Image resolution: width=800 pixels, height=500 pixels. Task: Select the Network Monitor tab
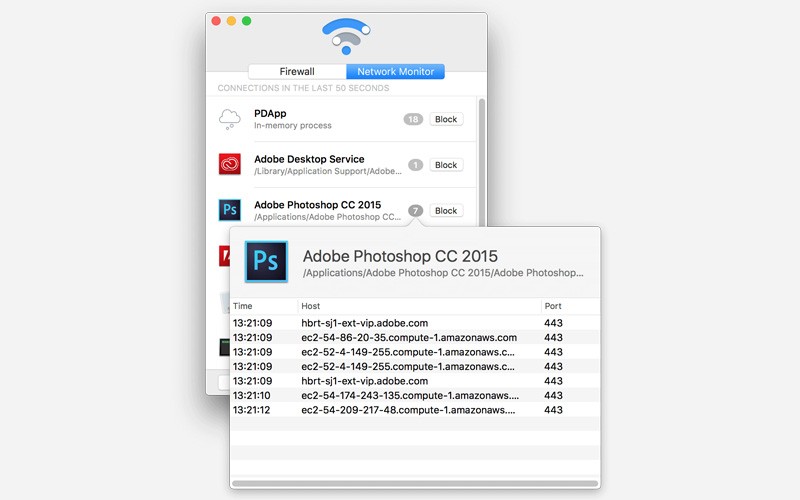pyautogui.click(x=395, y=71)
